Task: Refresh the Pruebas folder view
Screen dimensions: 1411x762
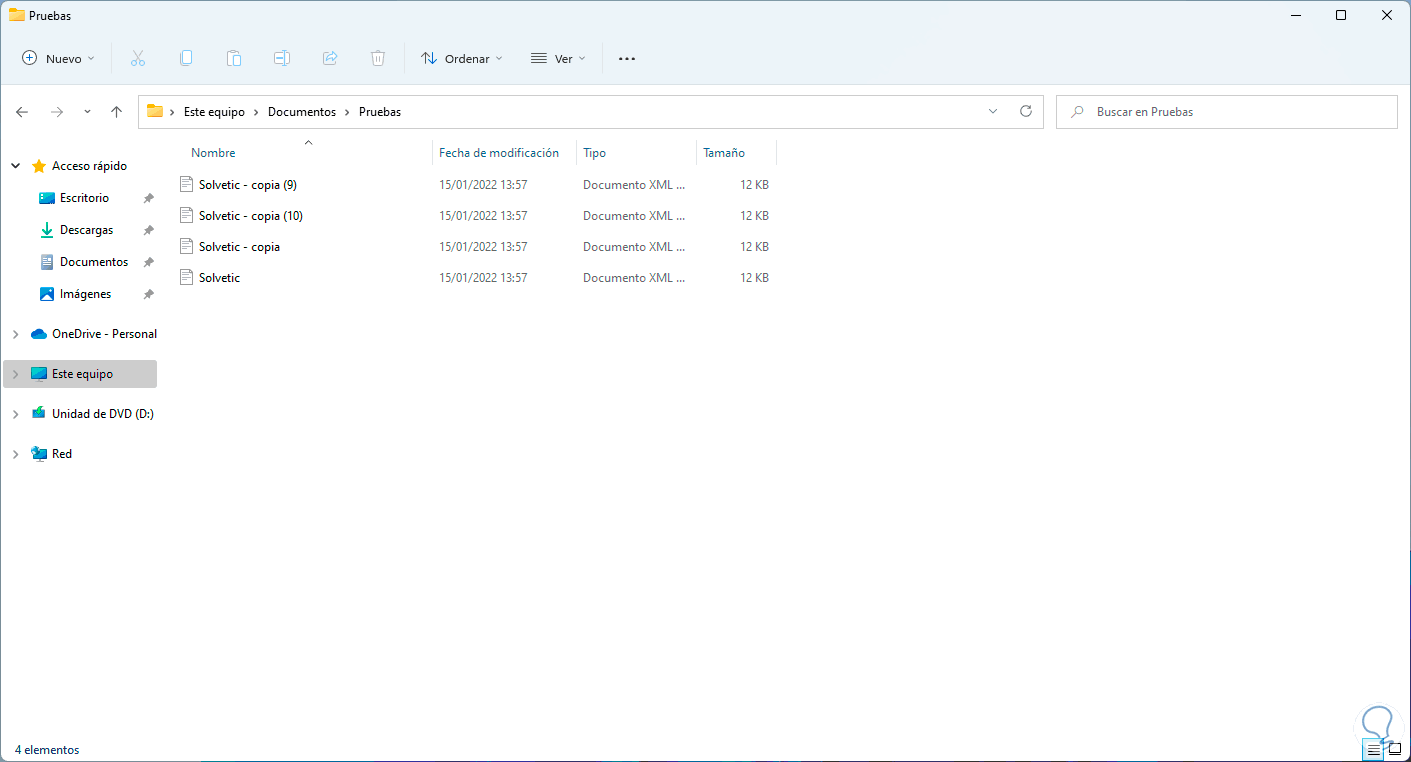Action: pyautogui.click(x=1025, y=112)
